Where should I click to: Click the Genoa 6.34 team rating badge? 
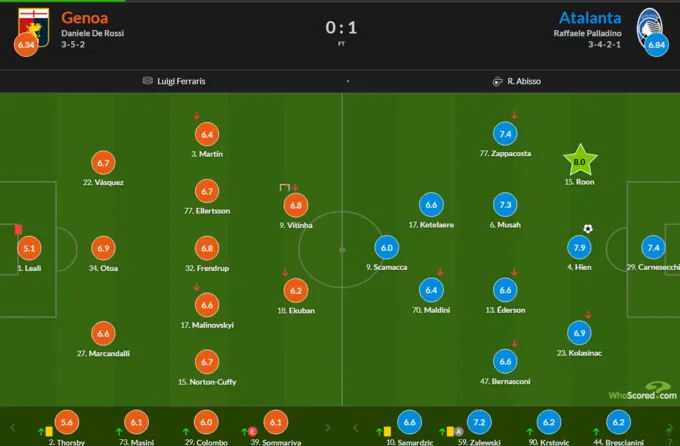tap(24, 46)
